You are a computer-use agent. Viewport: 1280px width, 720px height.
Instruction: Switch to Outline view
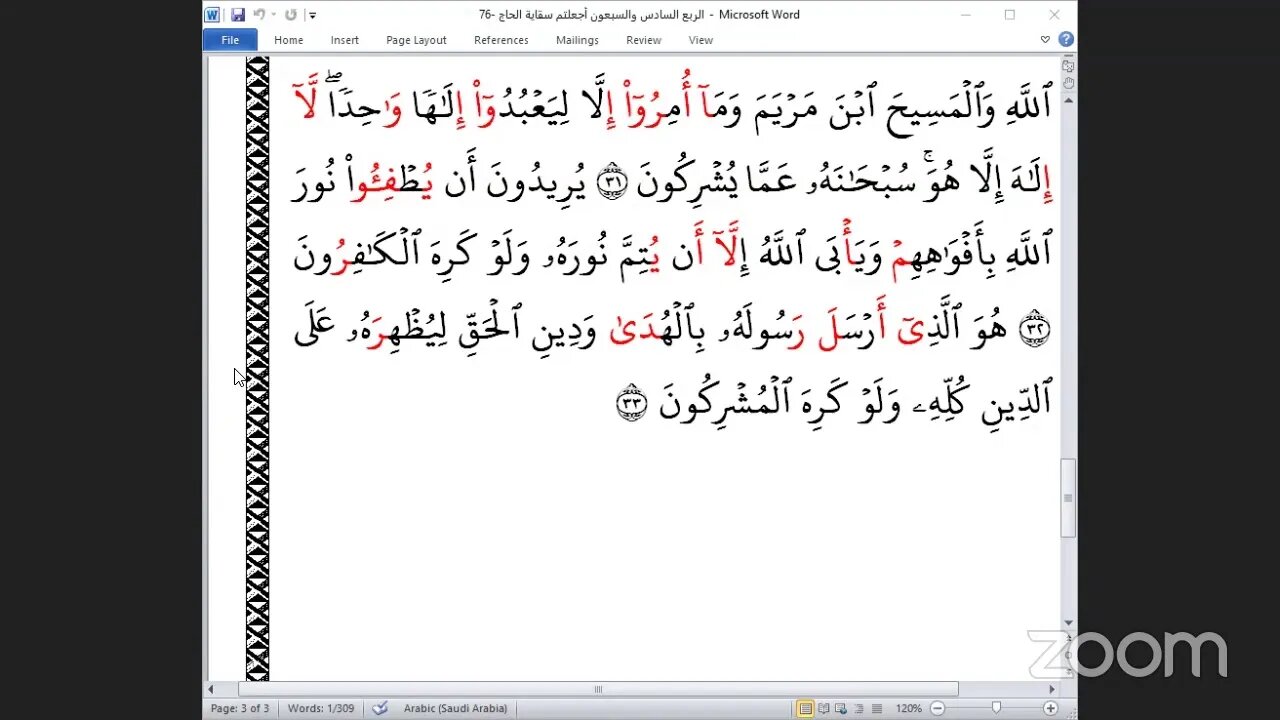858,708
